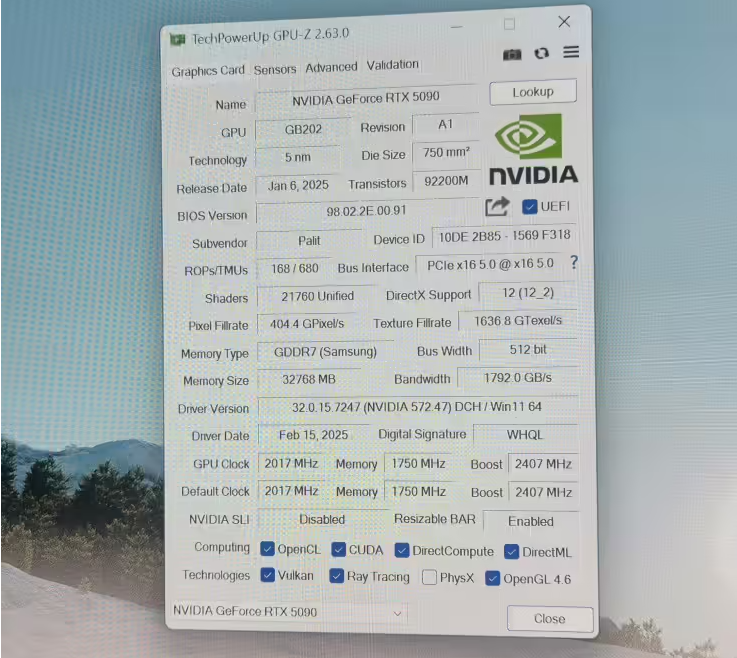Click the Texture Fillrate field 1636.8 GTexel/s
The image size is (737, 658).
tap(518, 321)
